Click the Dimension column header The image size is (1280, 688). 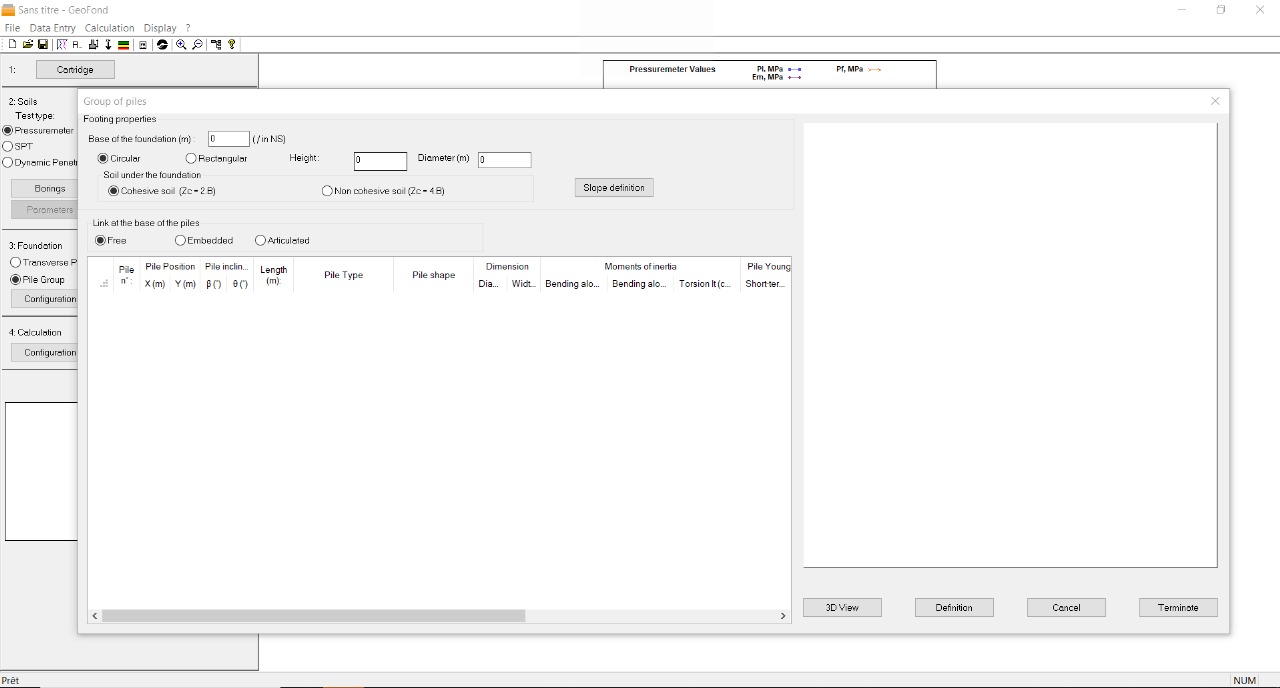click(x=507, y=267)
